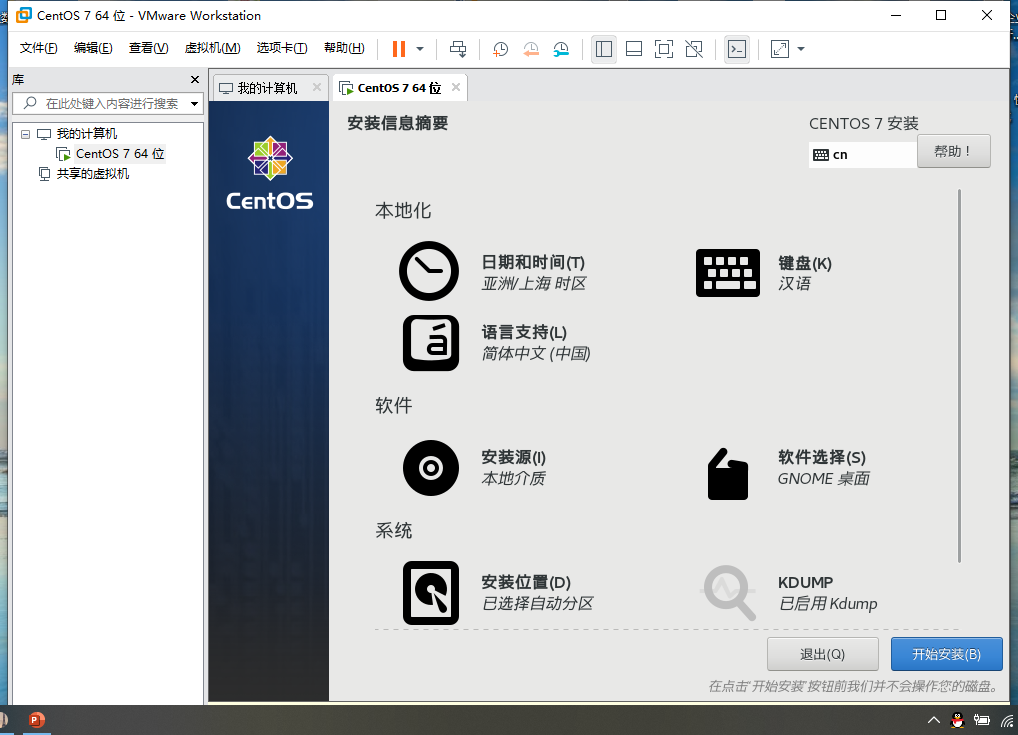
Task: Click the 键盘(K) label
Action: (805, 263)
